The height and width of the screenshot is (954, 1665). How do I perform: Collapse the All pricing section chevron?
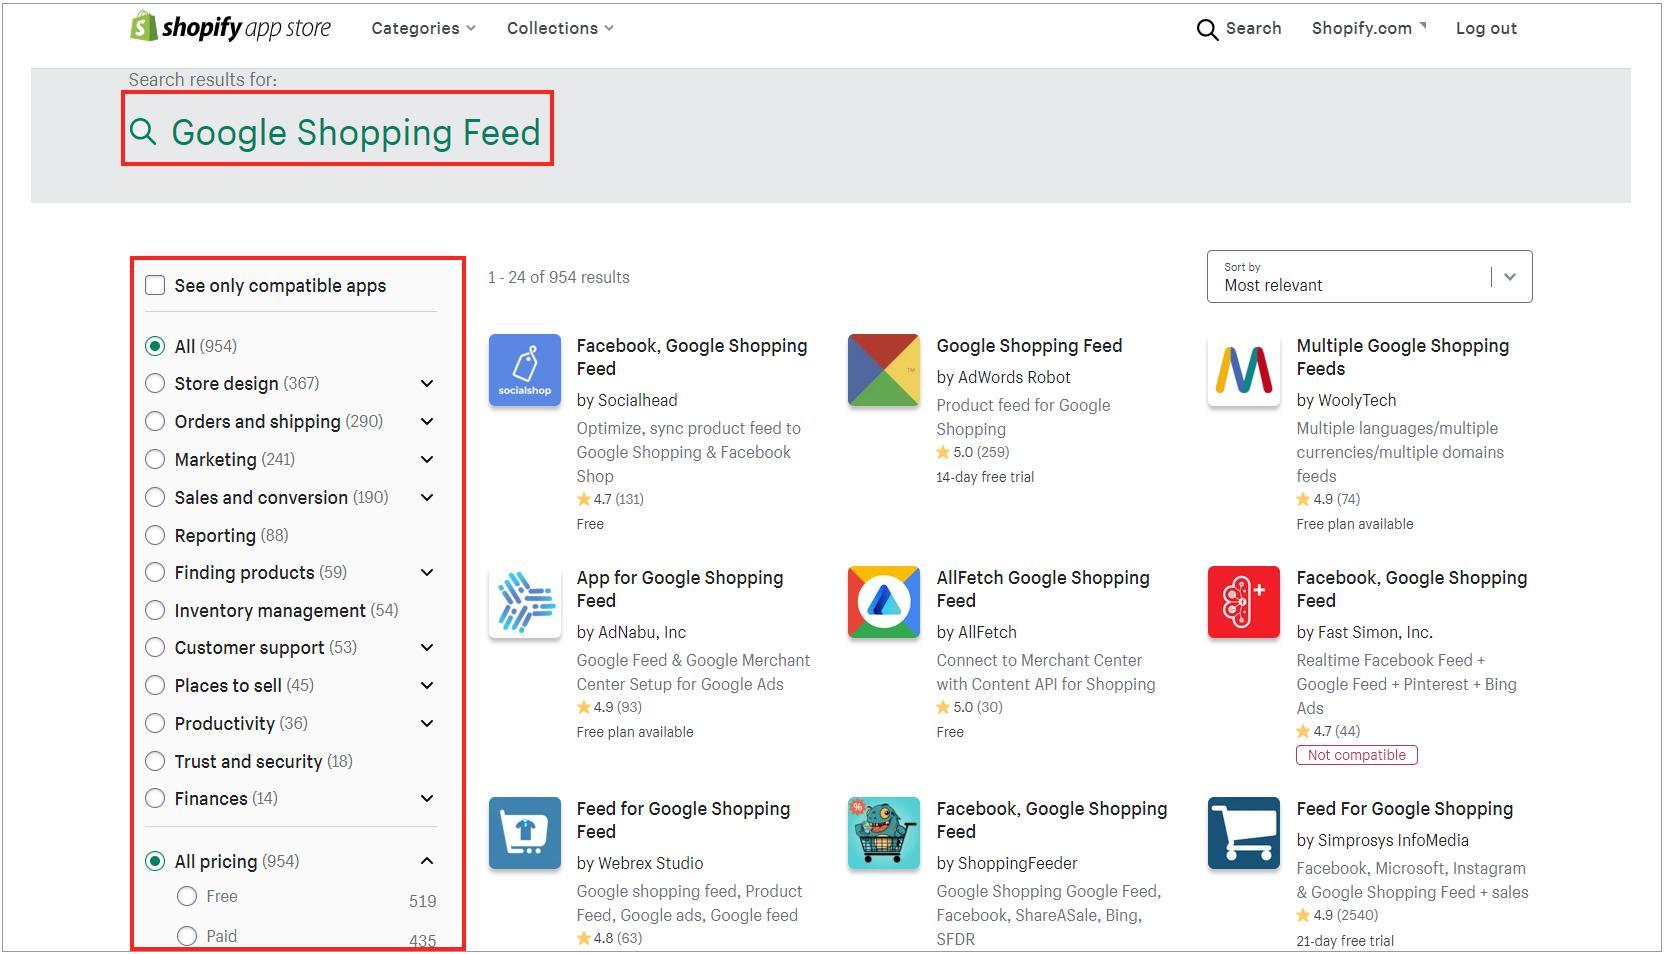click(x=427, y=861)
